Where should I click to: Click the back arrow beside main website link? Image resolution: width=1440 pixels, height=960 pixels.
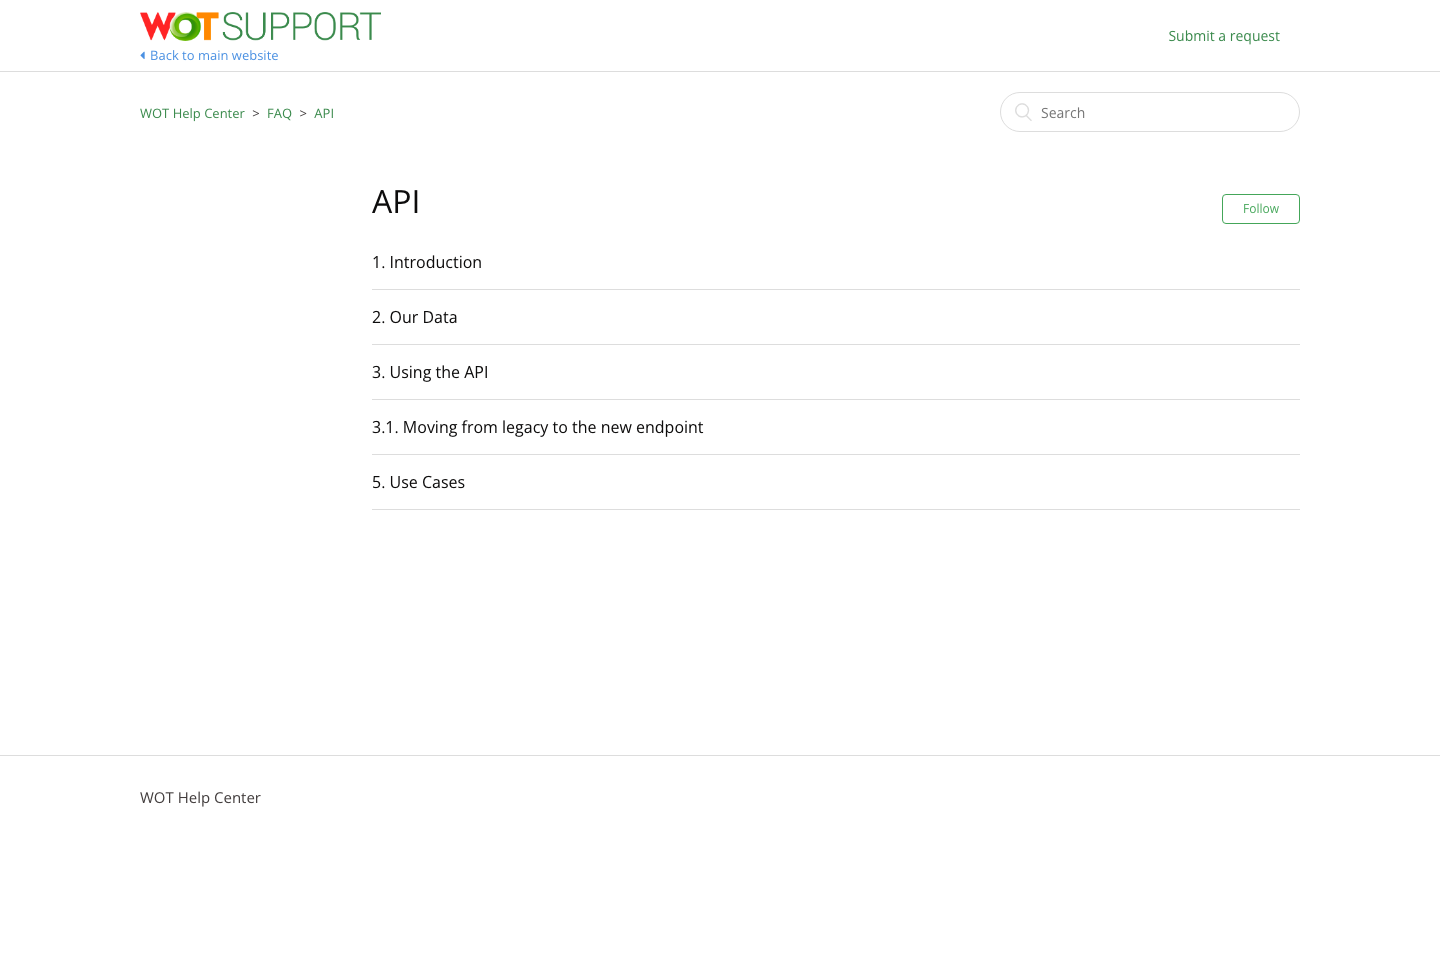point(143,55)
